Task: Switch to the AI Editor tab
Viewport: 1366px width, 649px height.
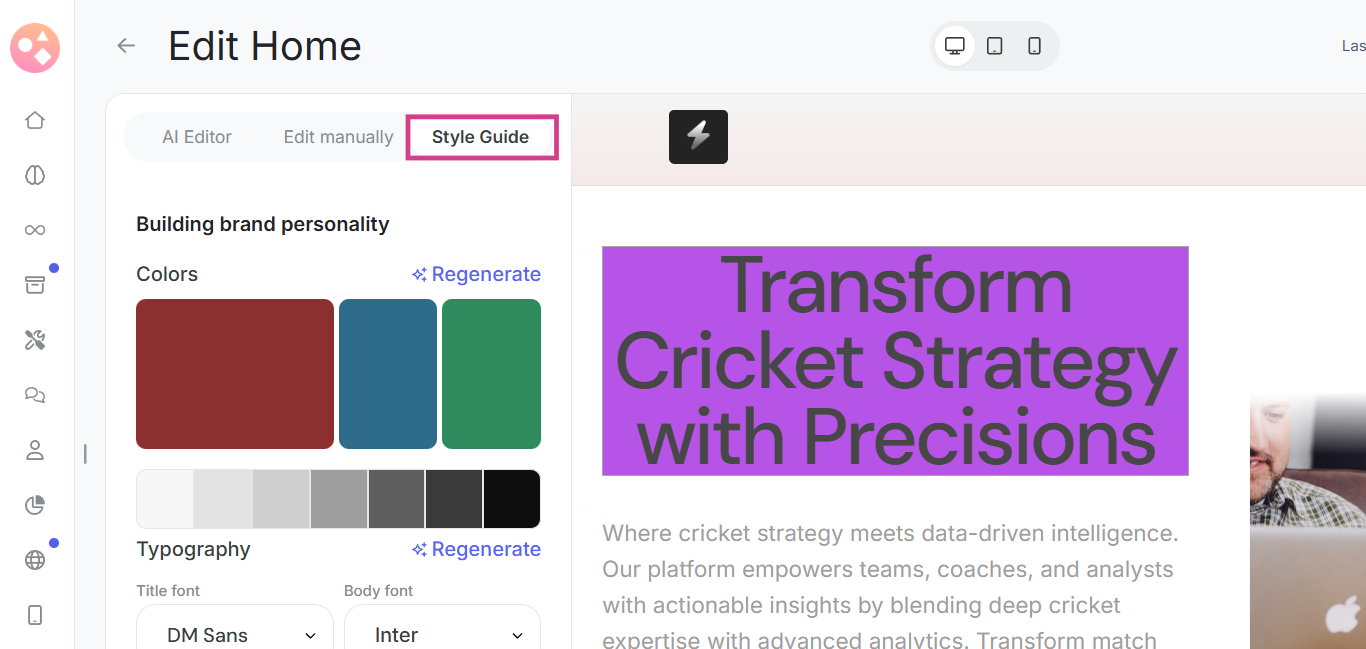Action: (x=197, y=137)
